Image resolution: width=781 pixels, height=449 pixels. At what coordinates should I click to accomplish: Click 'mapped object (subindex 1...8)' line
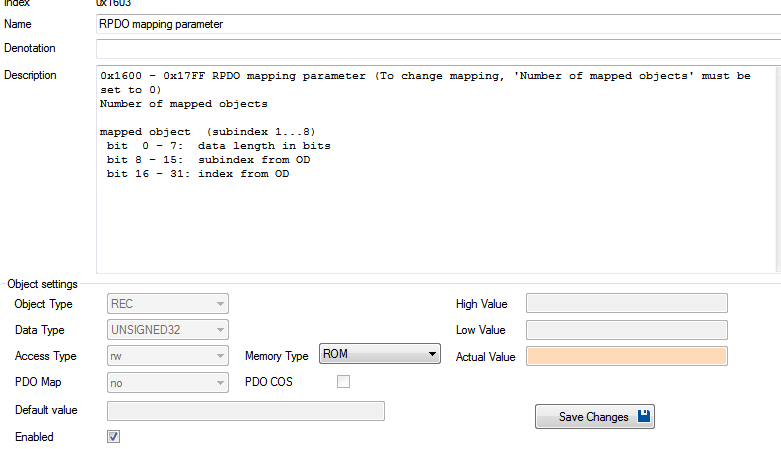(208, 132)
